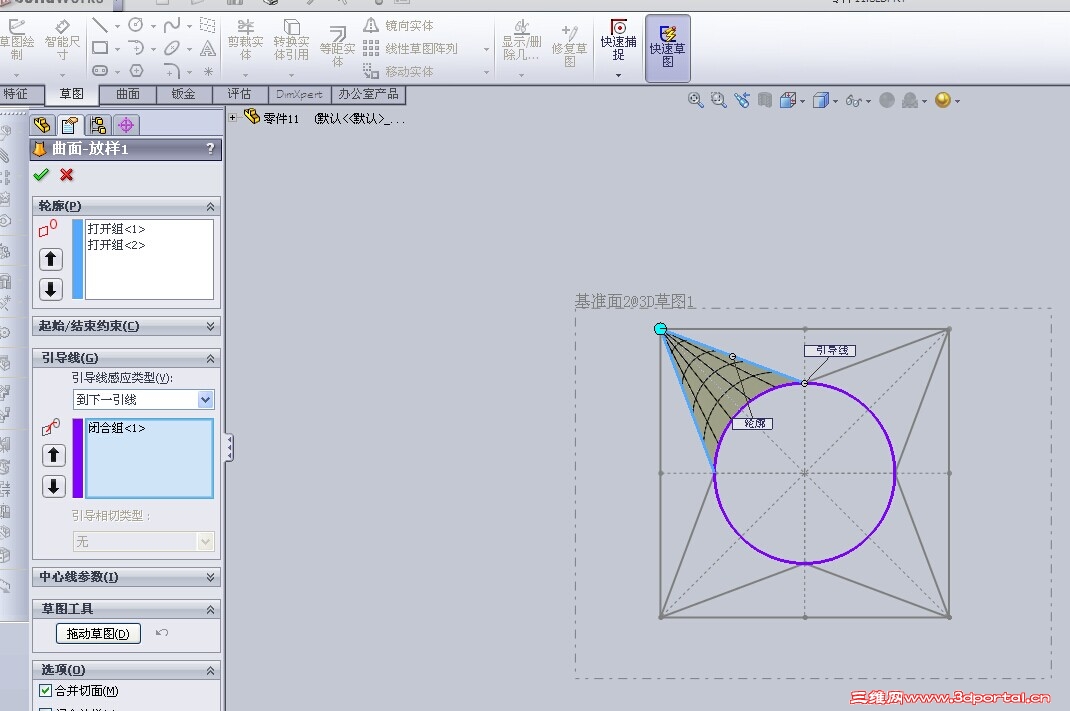Viewport: 1070px width, 711px height.
Task: Select the Circle sketch tool
Action: coord(136,25)
